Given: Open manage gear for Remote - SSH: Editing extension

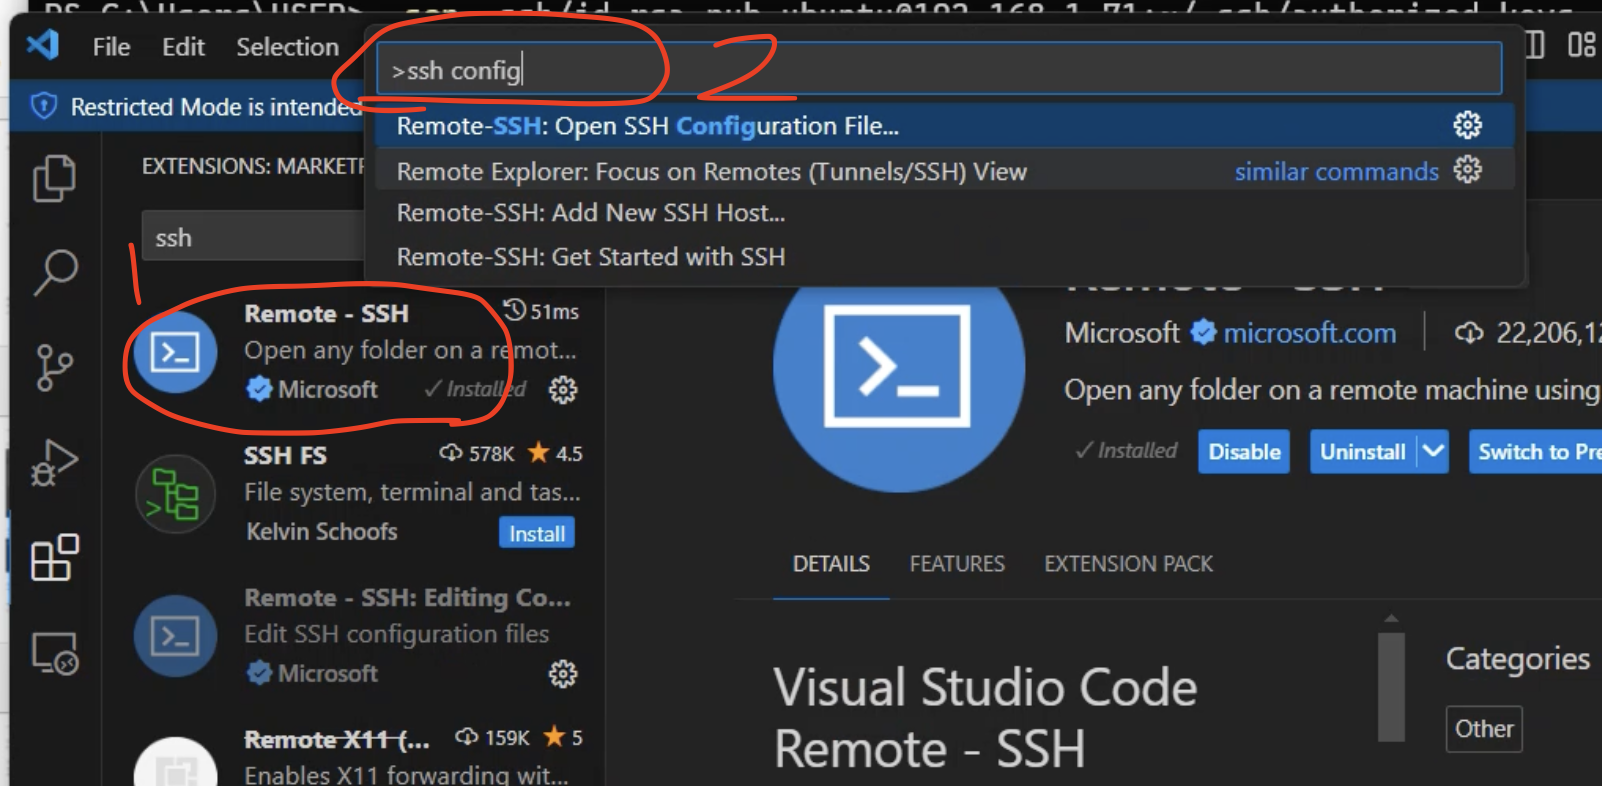Looking at the screenshot, I should click(x=563, y=673).
